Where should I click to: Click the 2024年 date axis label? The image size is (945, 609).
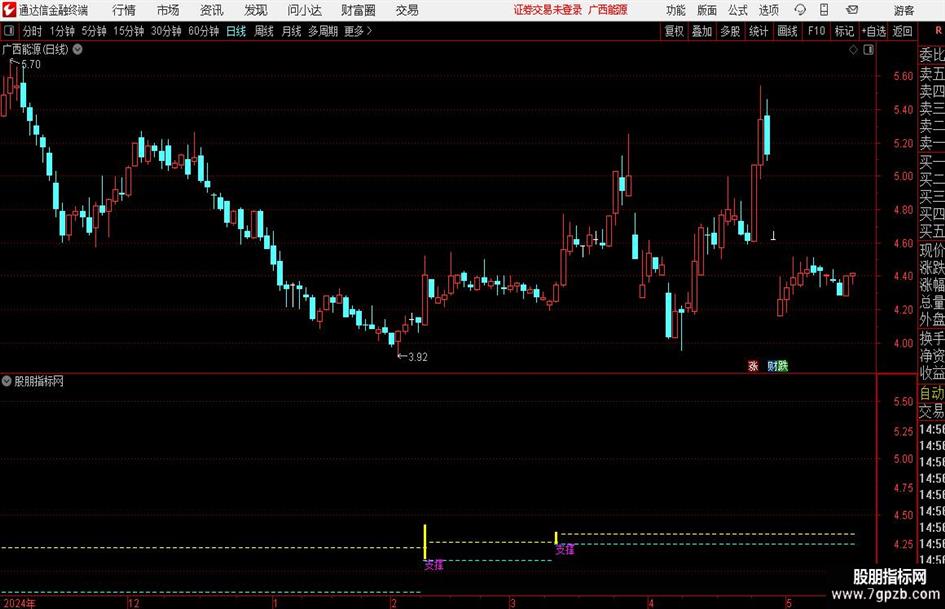(x=19, y=603)
